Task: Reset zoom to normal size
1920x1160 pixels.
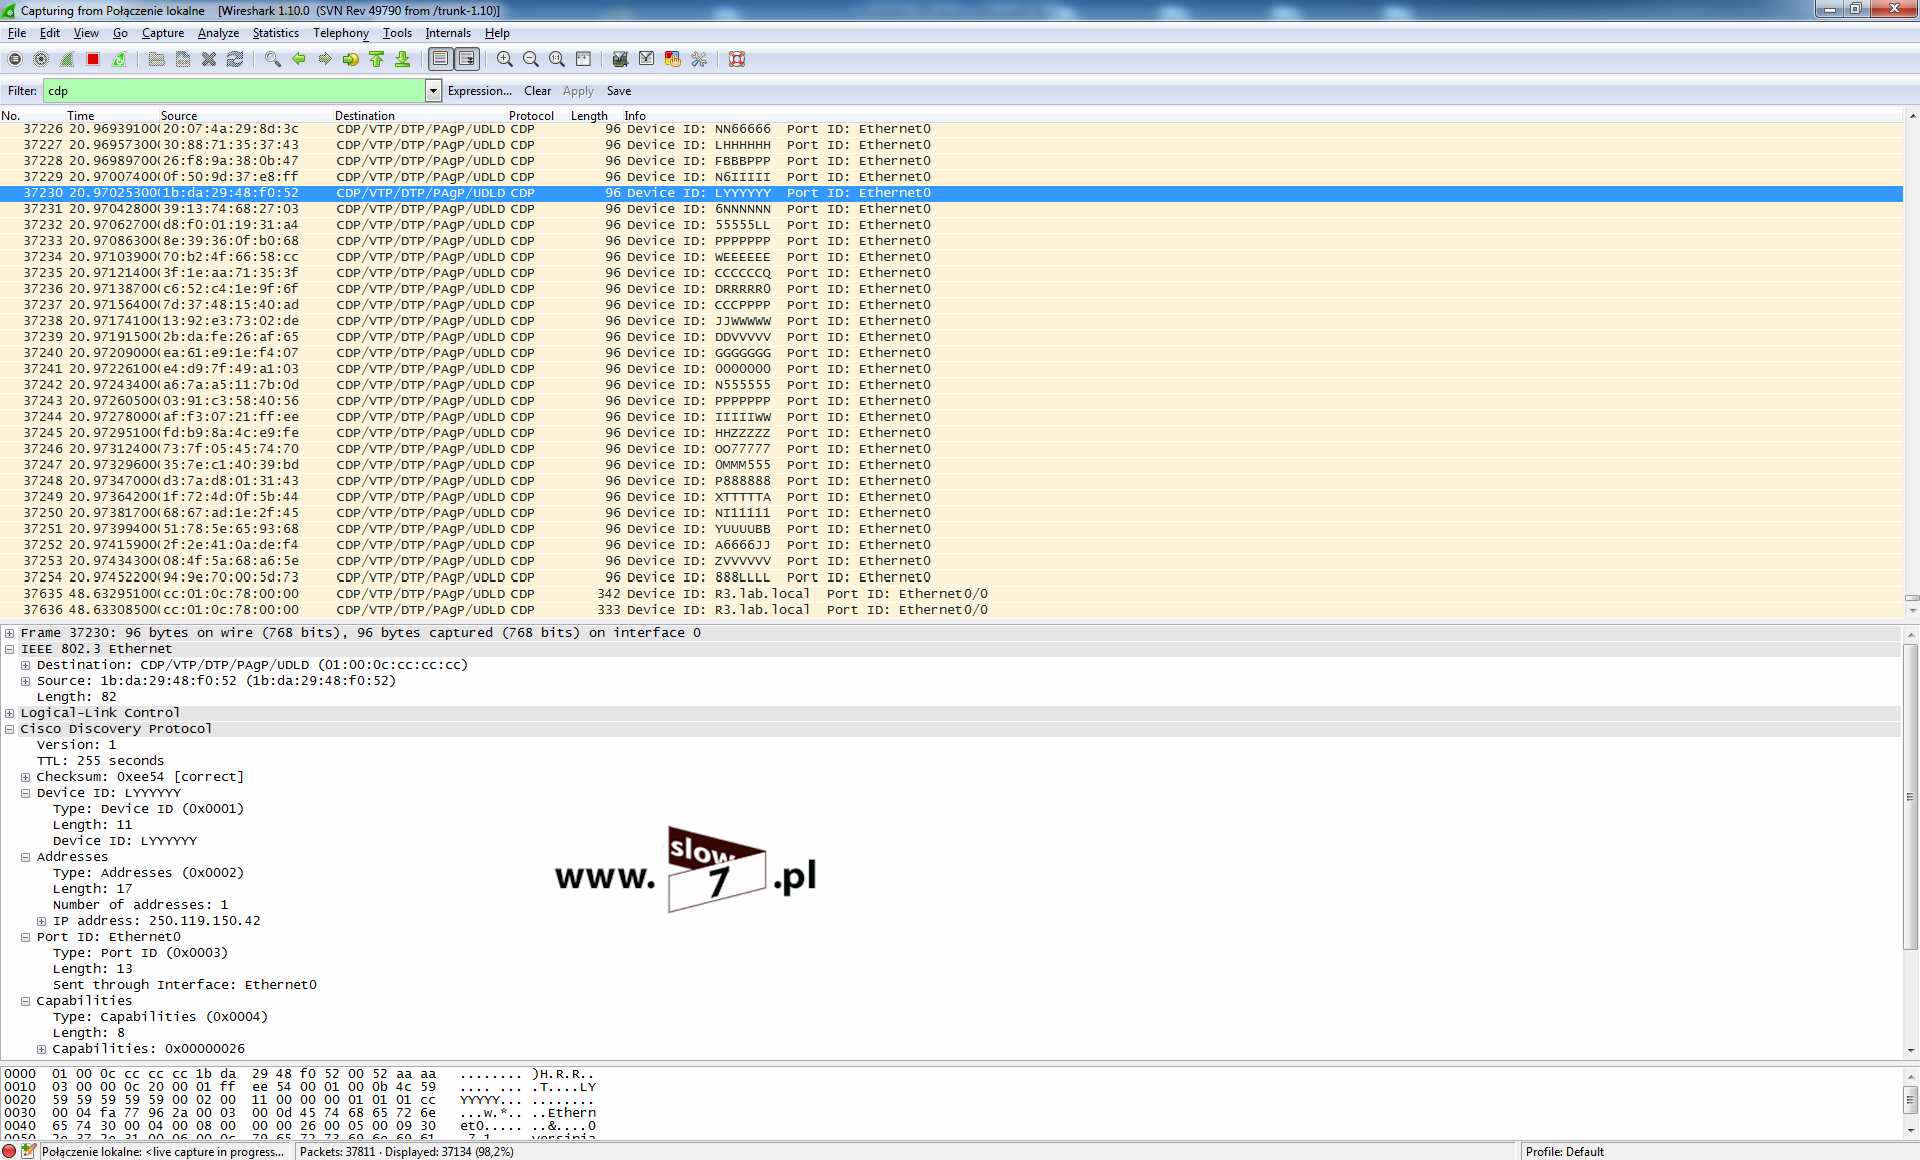Action: tap(557, 59)
